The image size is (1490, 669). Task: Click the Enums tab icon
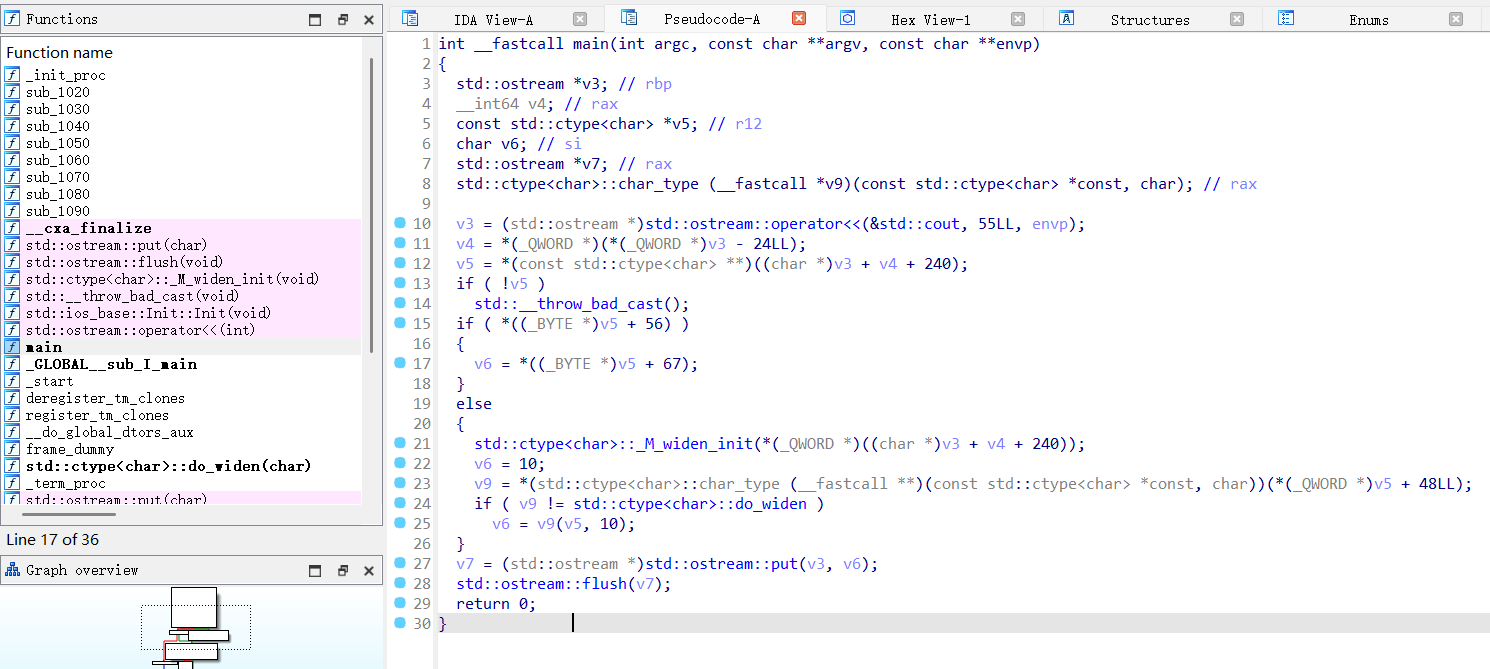pos(1286,19)
